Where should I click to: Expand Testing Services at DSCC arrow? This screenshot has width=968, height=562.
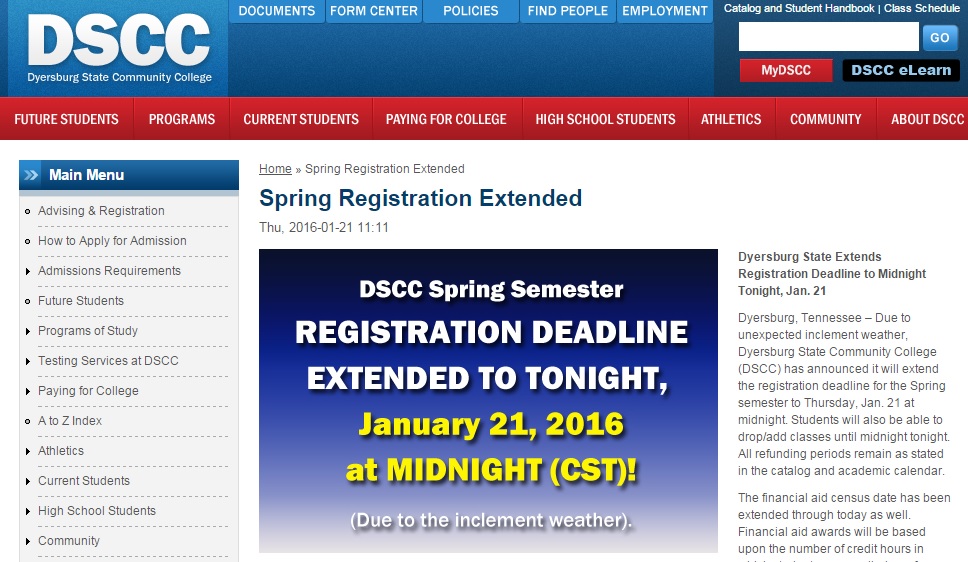(28, 361)
